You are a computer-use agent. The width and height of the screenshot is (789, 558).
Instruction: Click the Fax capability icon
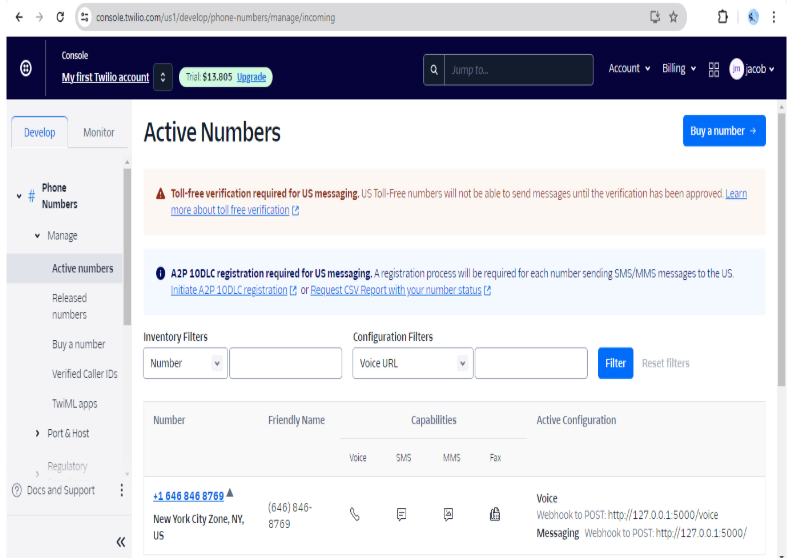[x=495, y=514]
